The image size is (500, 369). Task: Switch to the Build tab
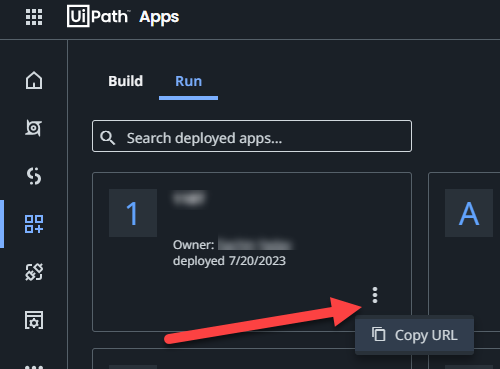point(126,81)
